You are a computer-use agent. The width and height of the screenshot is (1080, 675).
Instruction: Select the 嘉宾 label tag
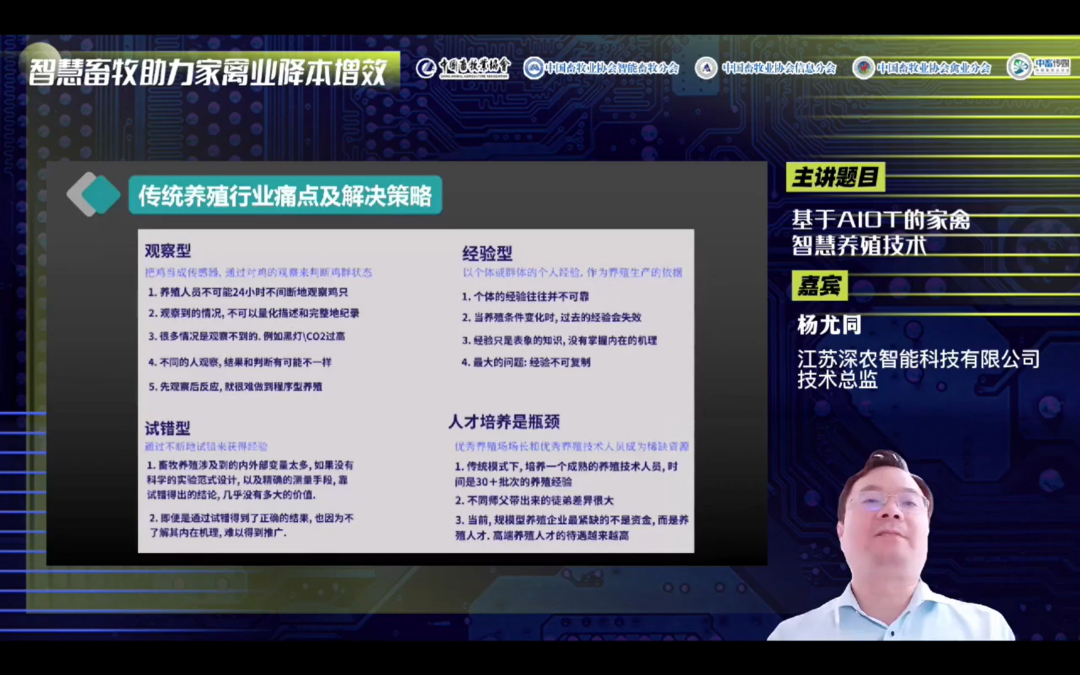tap(820, 286)
